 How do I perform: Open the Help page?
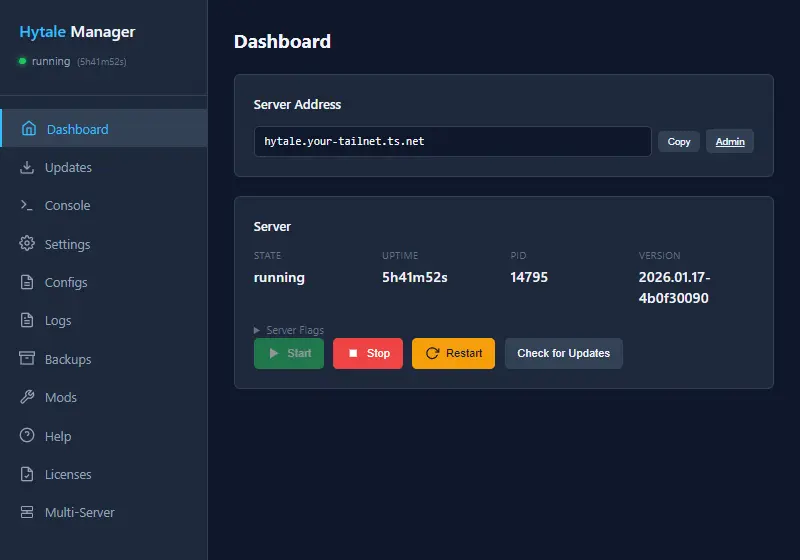pyautogui.click(x=104, y=436)
